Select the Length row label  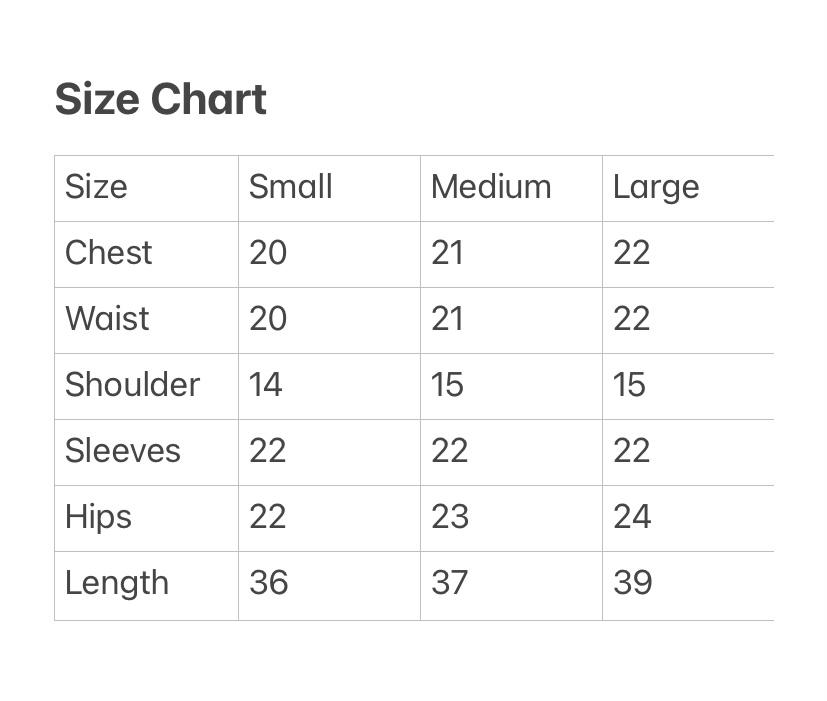coord(116,583)
